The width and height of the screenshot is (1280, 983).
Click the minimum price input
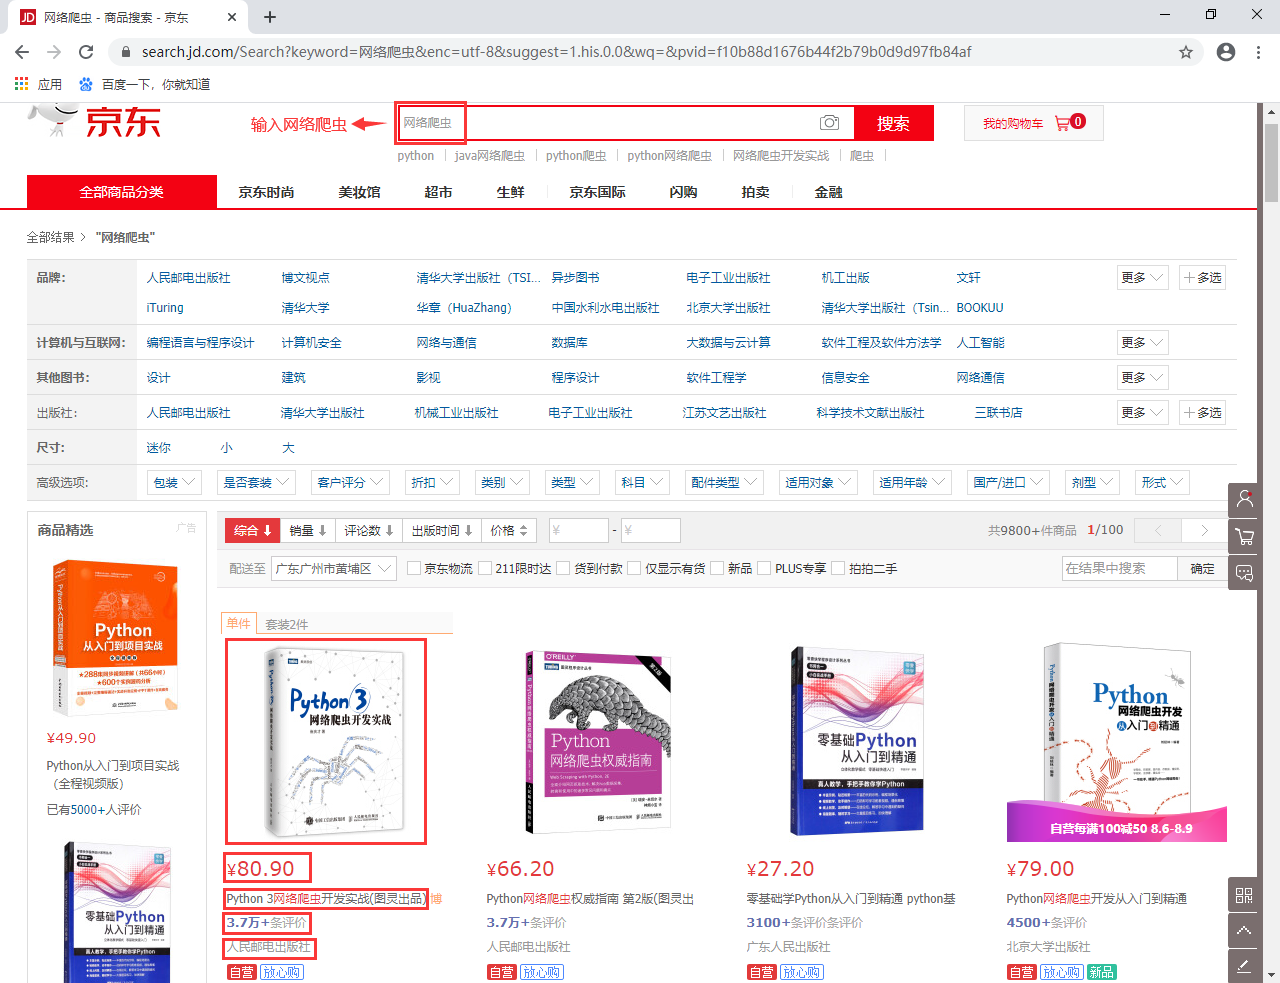(x=579, y=530)
